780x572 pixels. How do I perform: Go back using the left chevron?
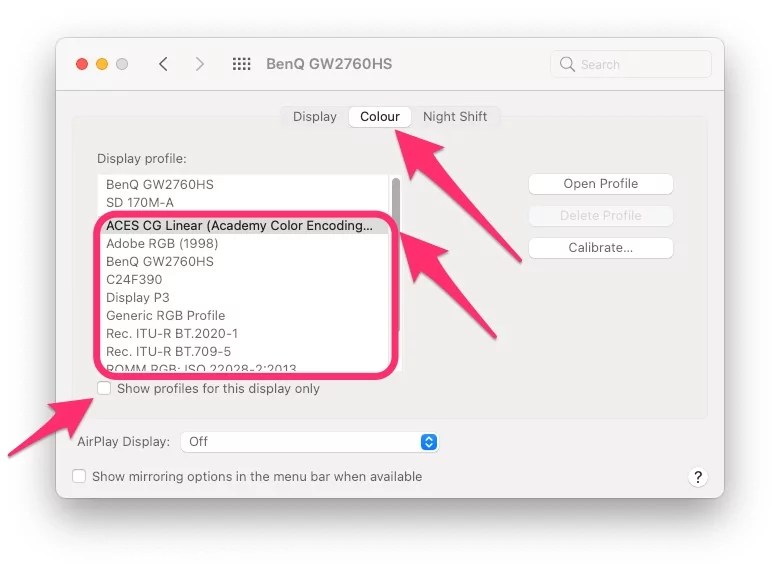point(163,64)
